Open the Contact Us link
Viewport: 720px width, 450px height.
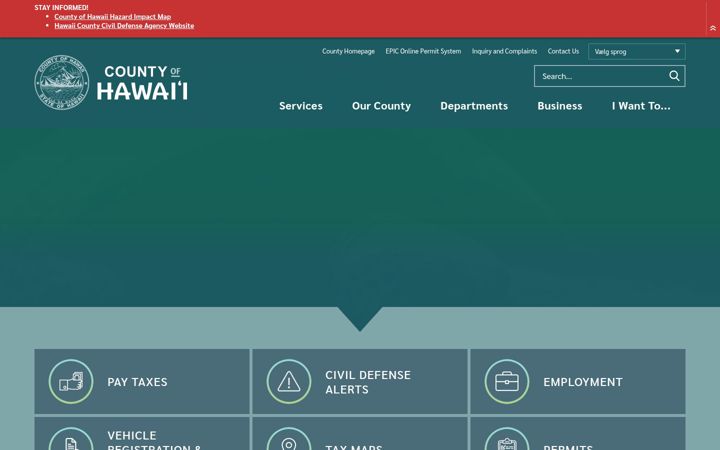pos(563,51)
